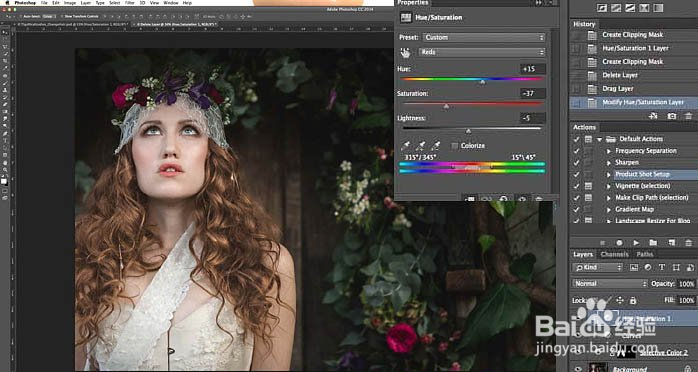
Task: Click the Actions stop button
Action: 602,243
